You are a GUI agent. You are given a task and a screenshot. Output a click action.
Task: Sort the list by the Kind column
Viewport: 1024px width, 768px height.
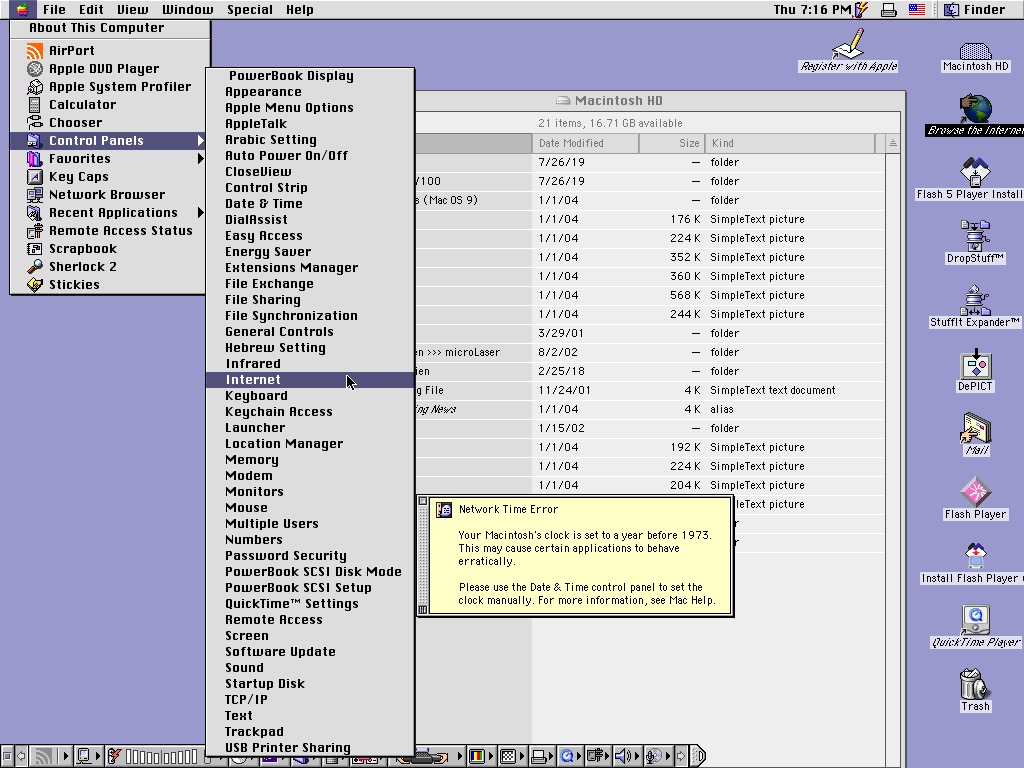point(790,143)
